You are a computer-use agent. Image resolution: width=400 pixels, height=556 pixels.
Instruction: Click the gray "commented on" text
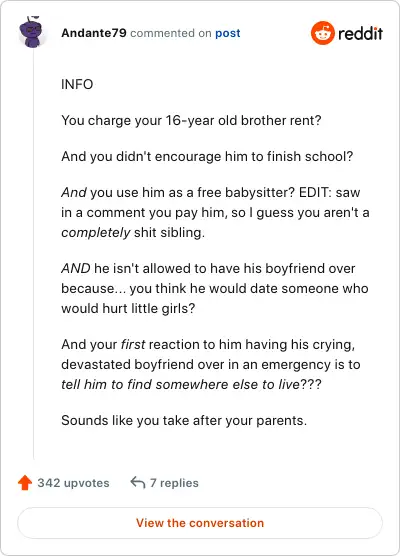point(171,33)
